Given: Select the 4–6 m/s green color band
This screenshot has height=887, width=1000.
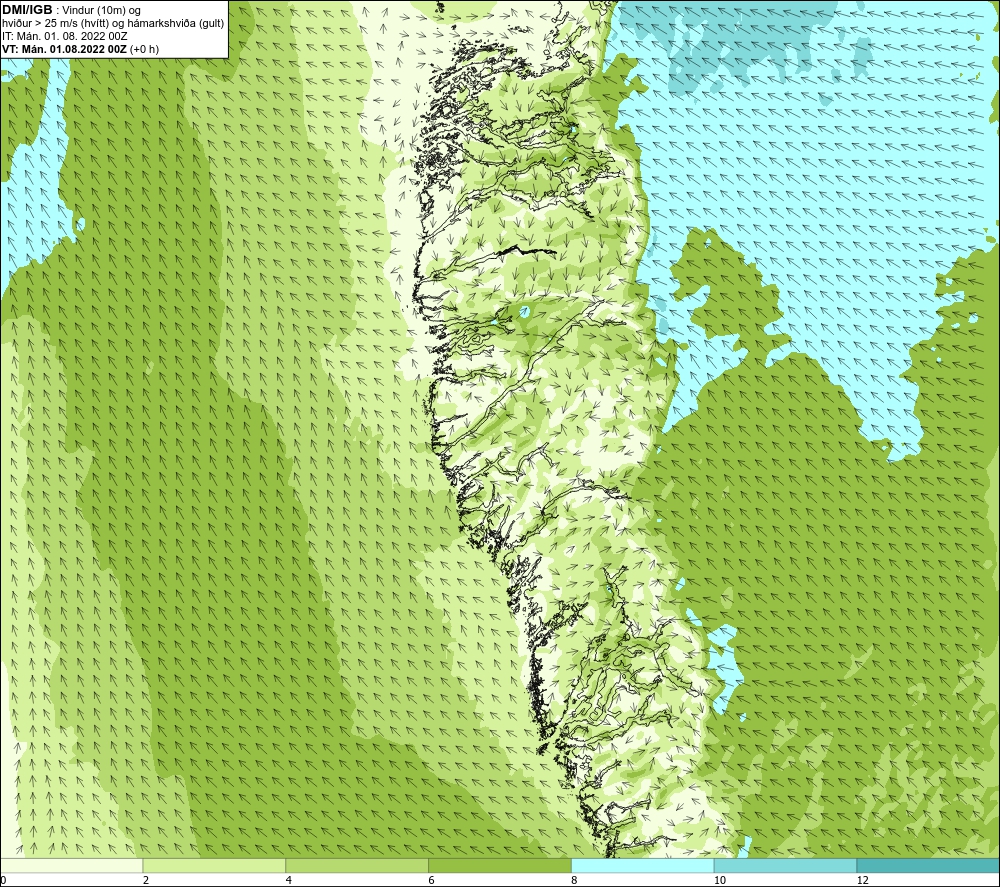Looking at the screenshot, I should click(357, 865).
